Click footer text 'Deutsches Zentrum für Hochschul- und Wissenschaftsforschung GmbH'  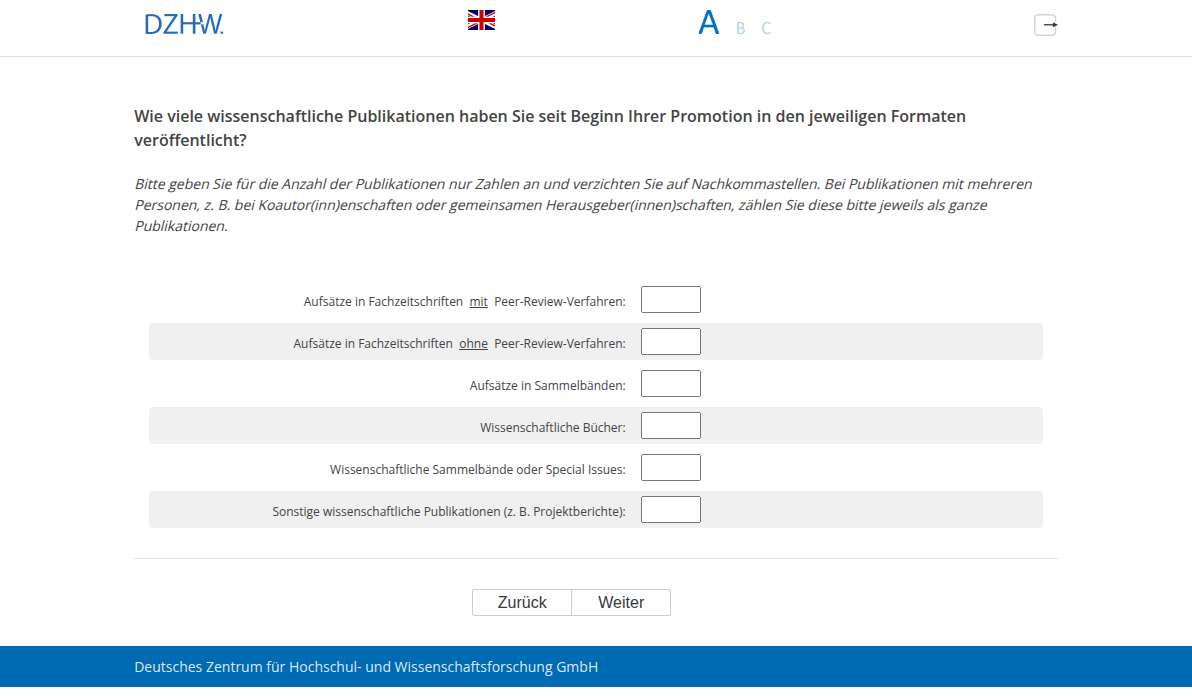[x=366, y=666]
